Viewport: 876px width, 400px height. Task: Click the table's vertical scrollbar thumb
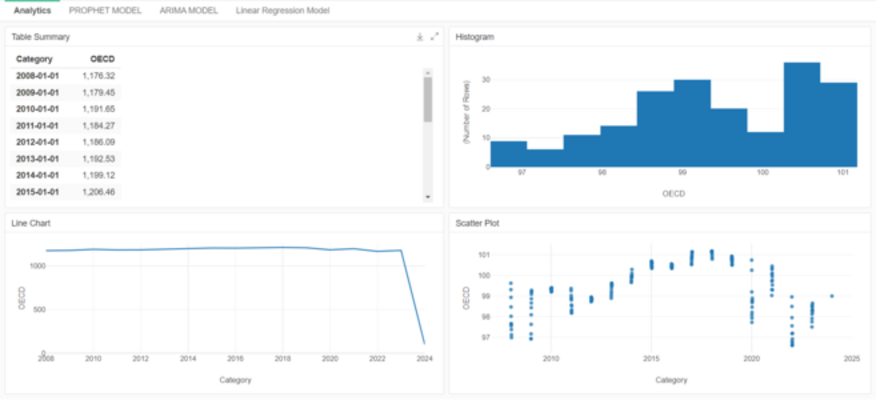coord(428,99)
